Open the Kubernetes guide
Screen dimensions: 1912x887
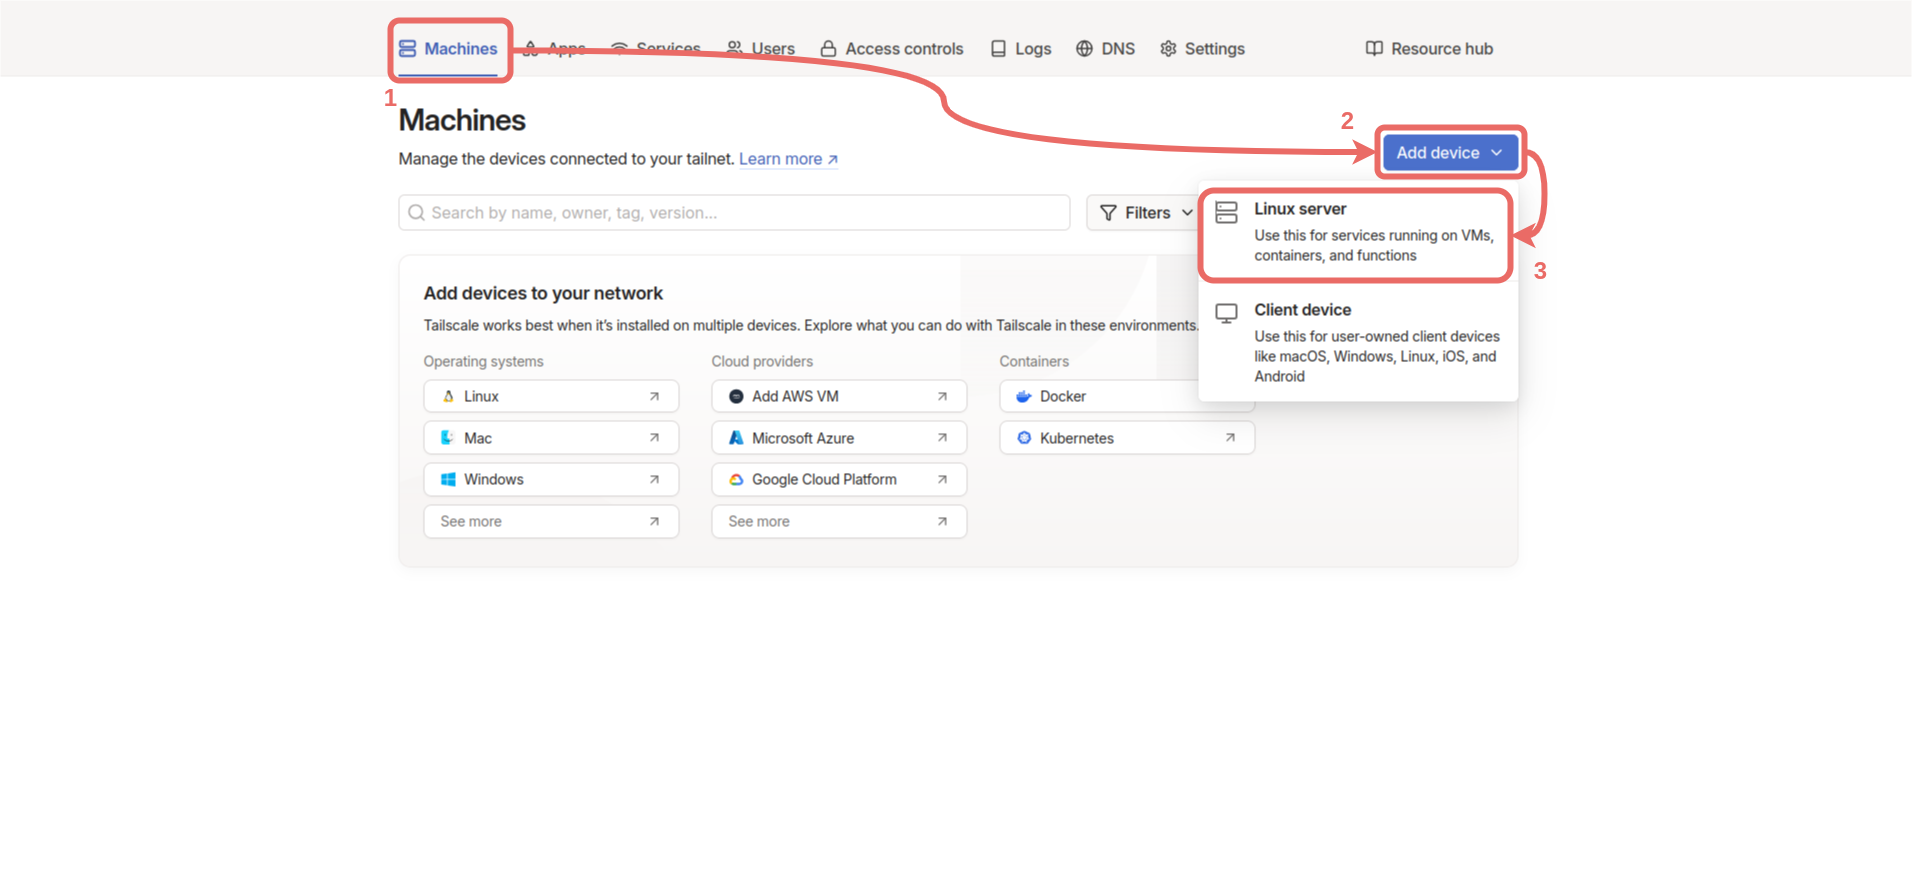point(1127,438)
